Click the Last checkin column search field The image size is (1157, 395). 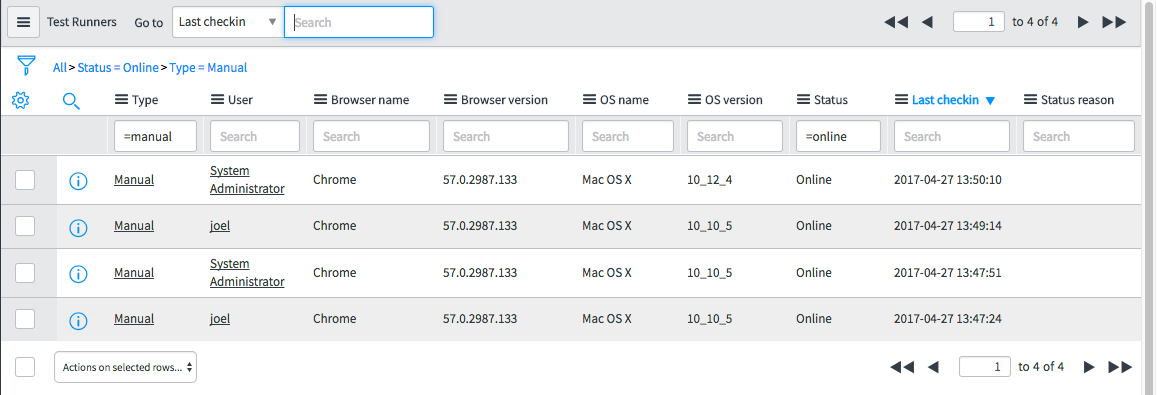(x=952, y=137)
